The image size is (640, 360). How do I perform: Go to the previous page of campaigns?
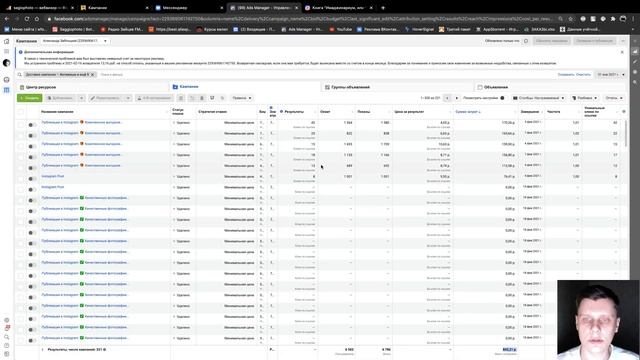coord(447,98)
